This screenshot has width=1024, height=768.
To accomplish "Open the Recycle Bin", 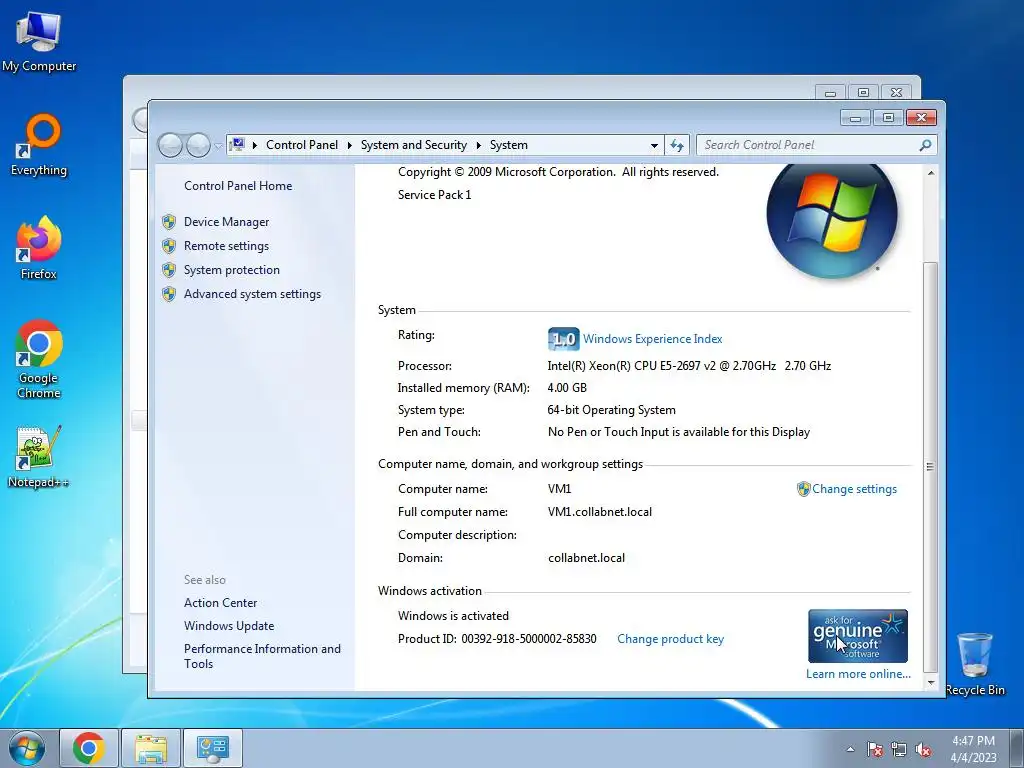I will click(x=975, y=664).
